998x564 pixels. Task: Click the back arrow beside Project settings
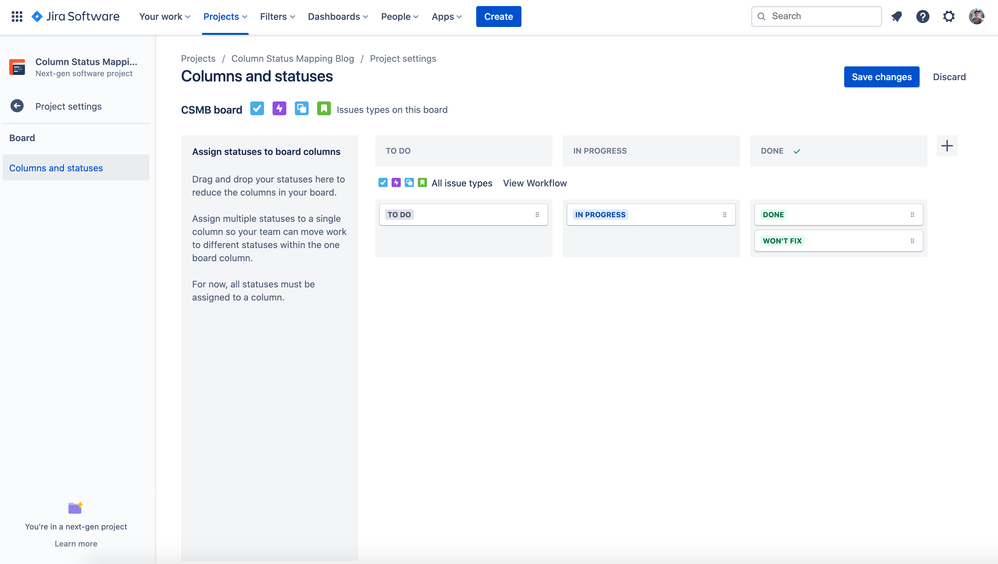coord(17,106)
